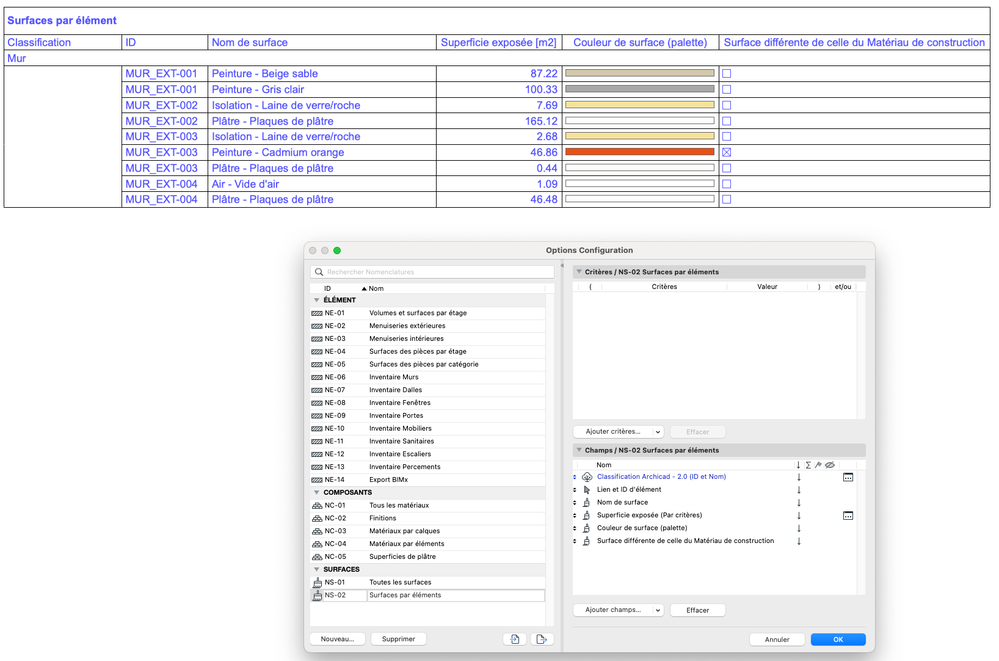This screenshot has width=999, height=661.
Task: Open options button for Classification Archicad field
Action: pyautogui.click(x=848, y=477)
